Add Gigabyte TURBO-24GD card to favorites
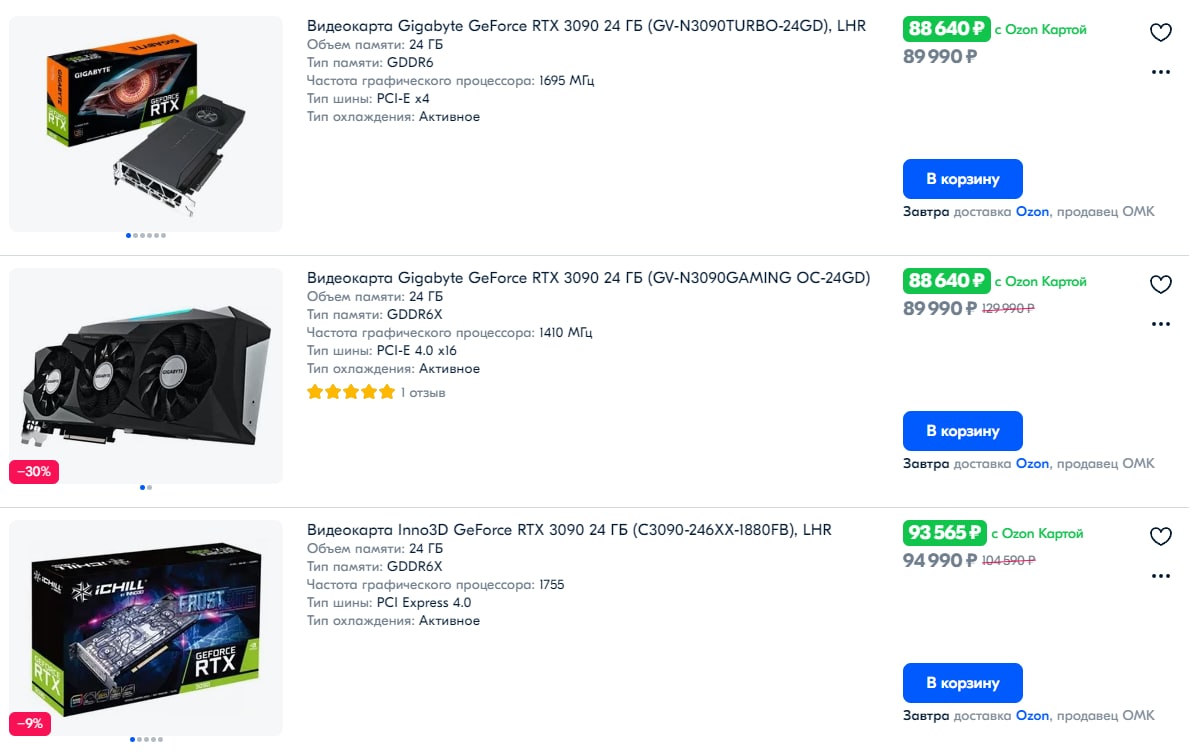 (1160, 33)
